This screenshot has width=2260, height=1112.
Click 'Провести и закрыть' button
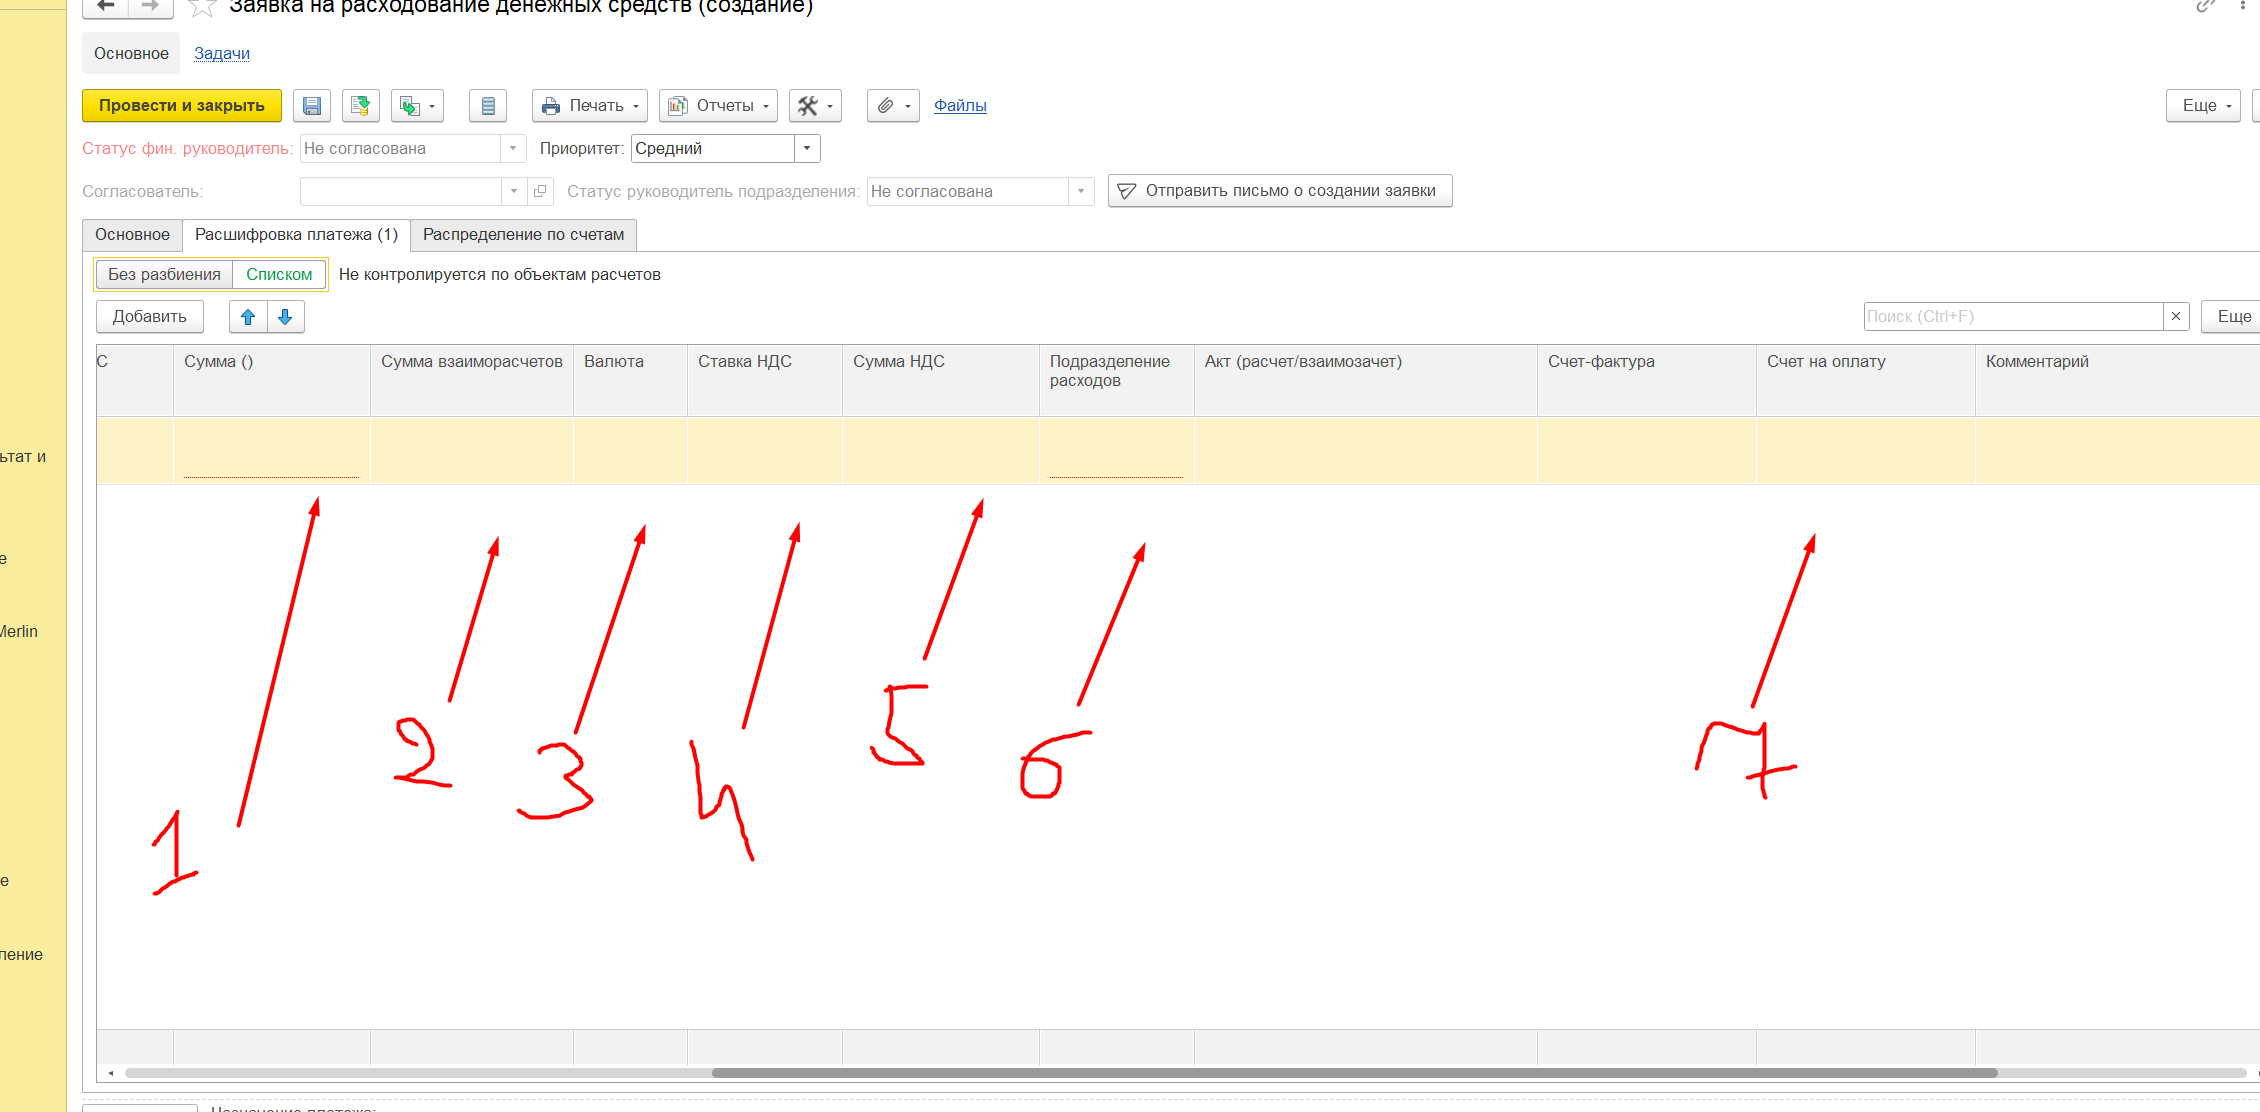[x=182, y=106]
